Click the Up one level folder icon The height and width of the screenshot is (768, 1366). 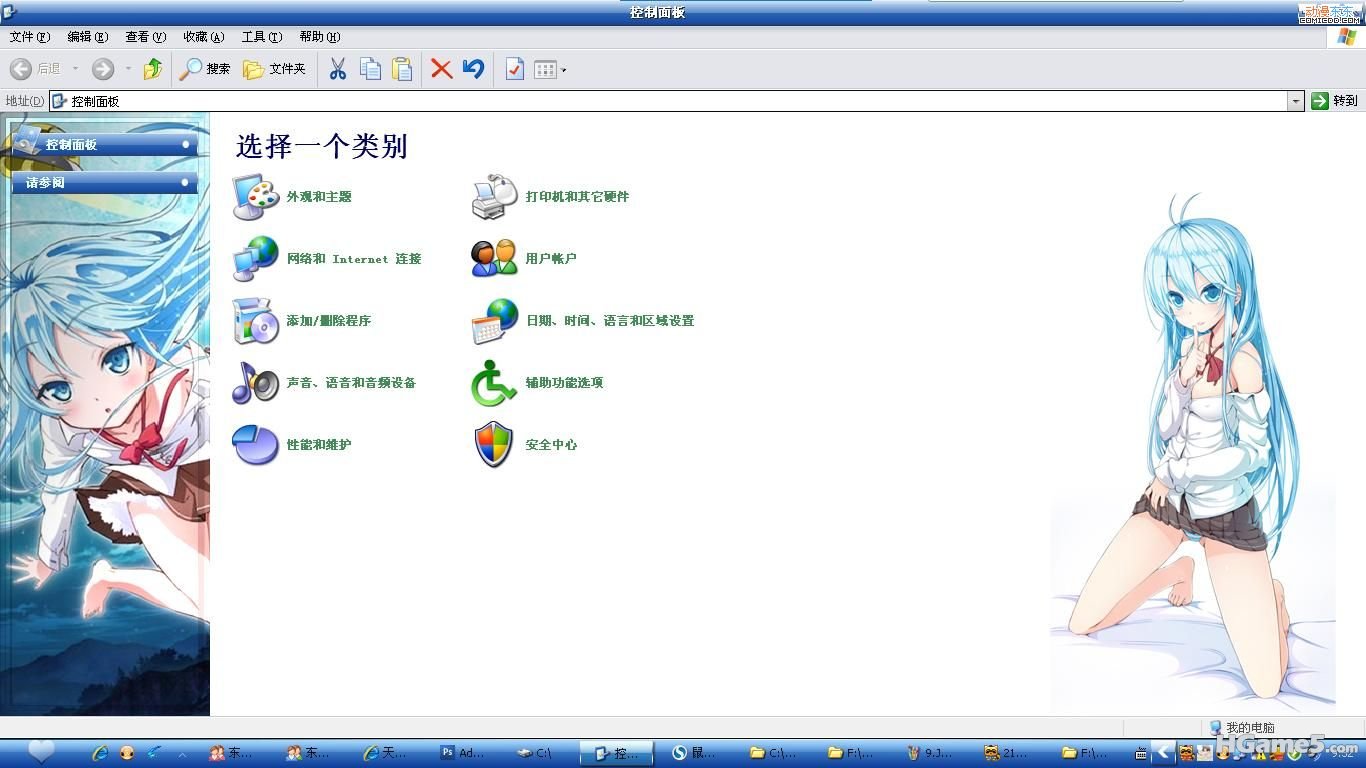(153, 69)
